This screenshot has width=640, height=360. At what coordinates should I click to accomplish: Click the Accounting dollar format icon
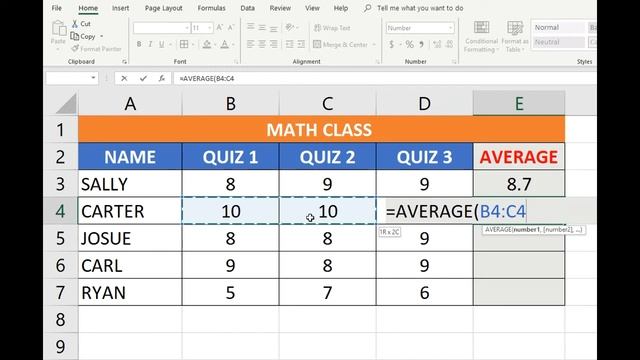coord(391,44)
